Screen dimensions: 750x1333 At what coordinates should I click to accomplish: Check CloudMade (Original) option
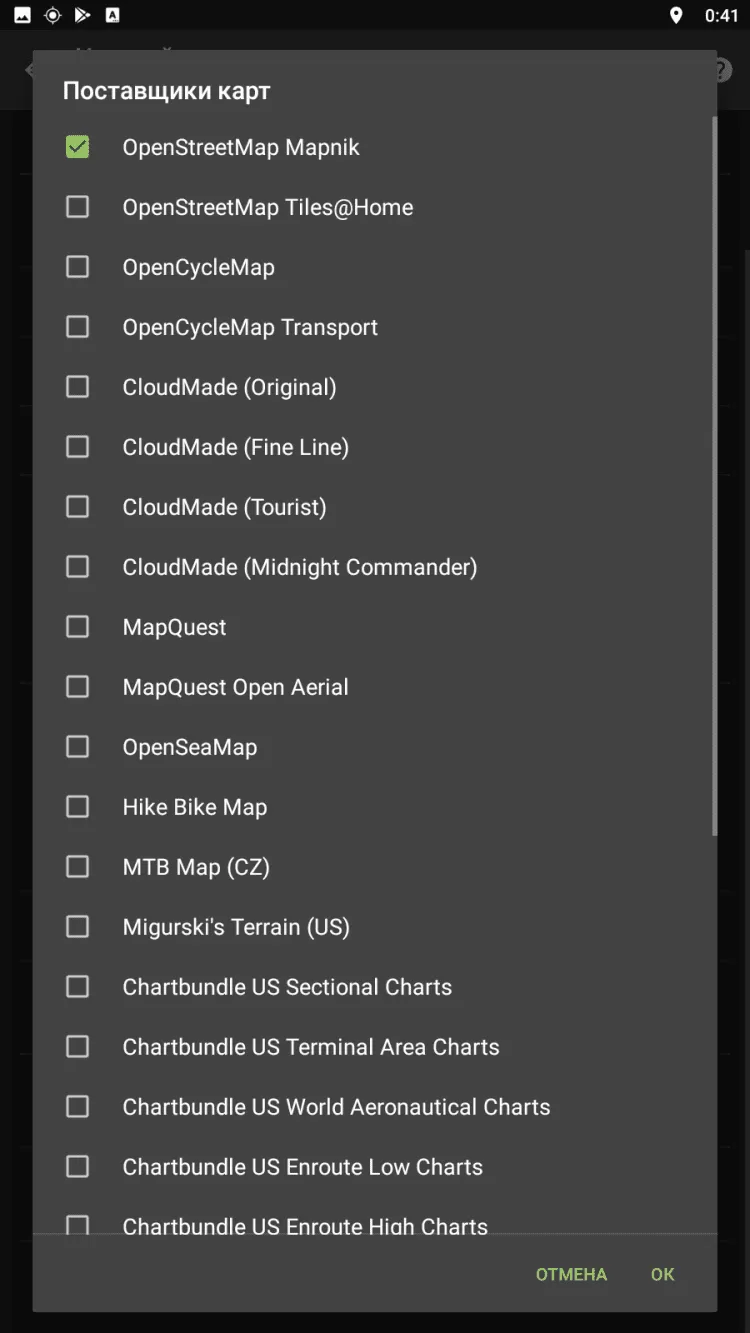(x=77, y=387)
